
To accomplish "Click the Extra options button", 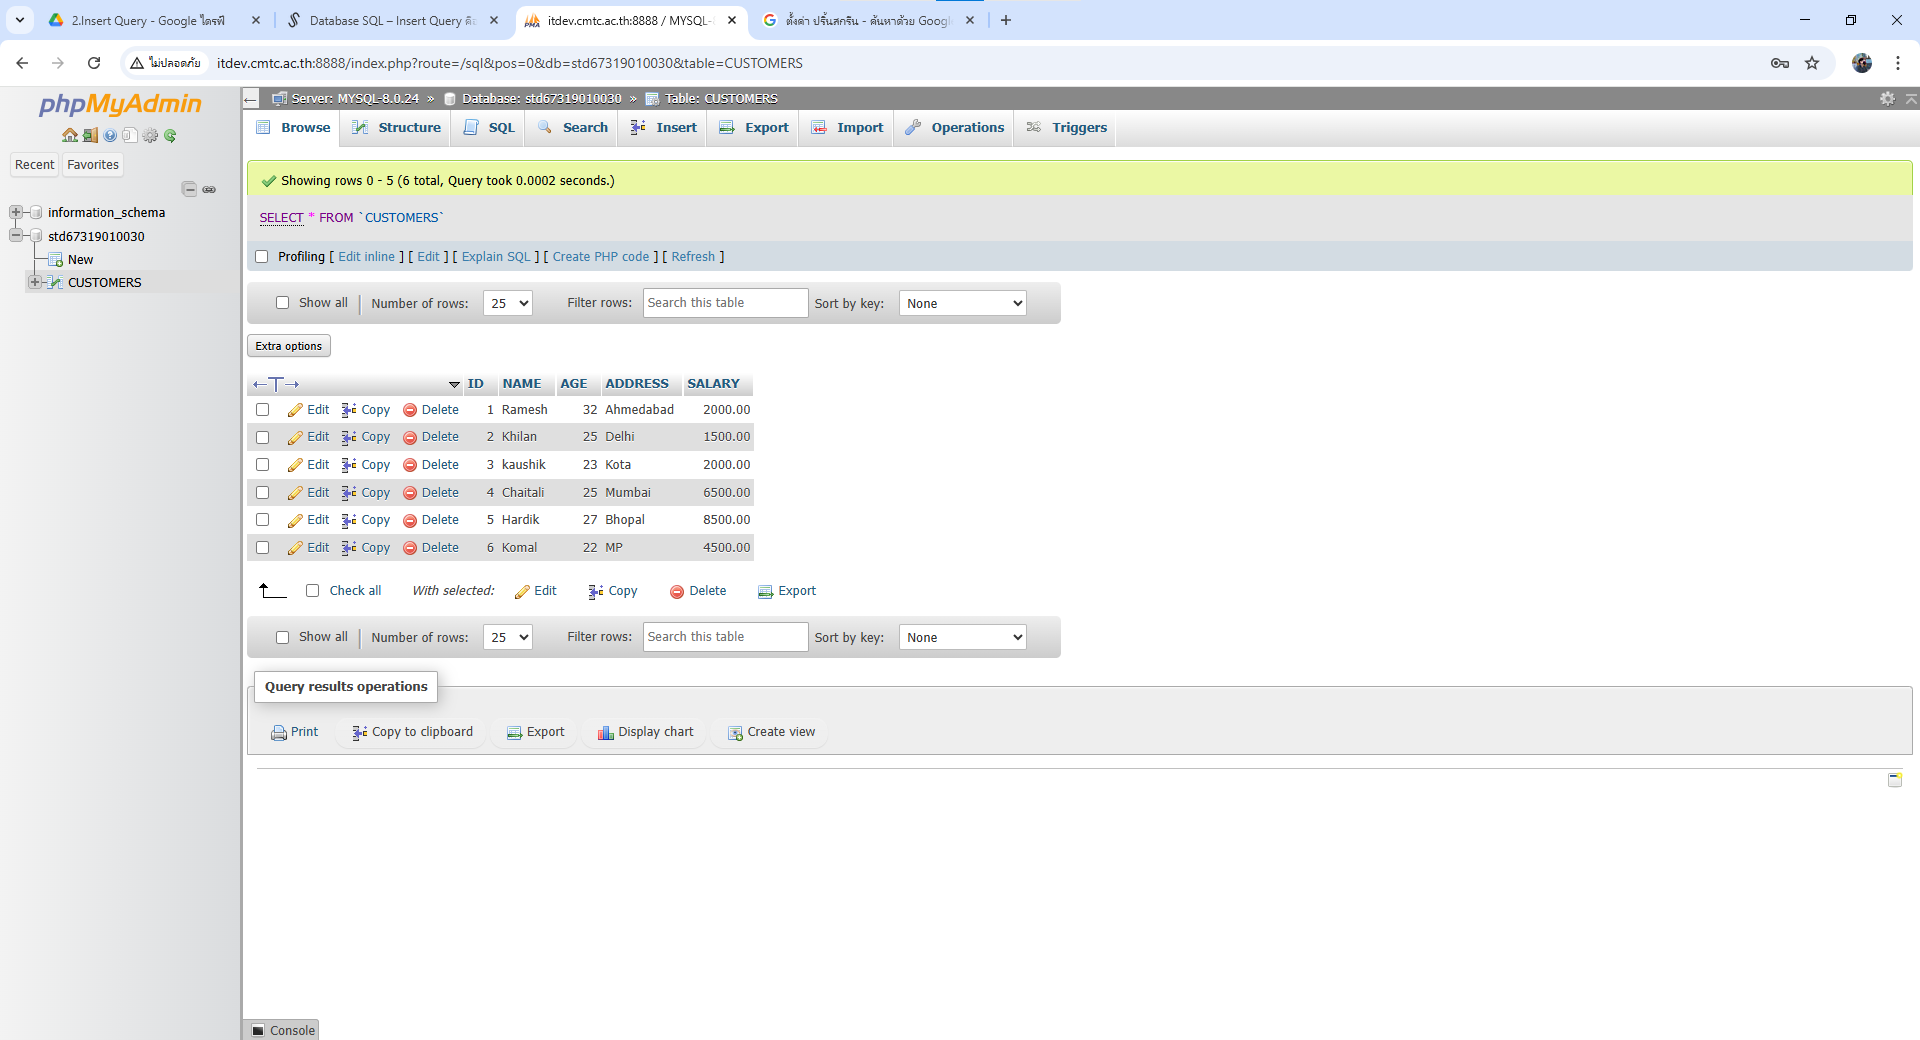I will click(x=288, y=346).
